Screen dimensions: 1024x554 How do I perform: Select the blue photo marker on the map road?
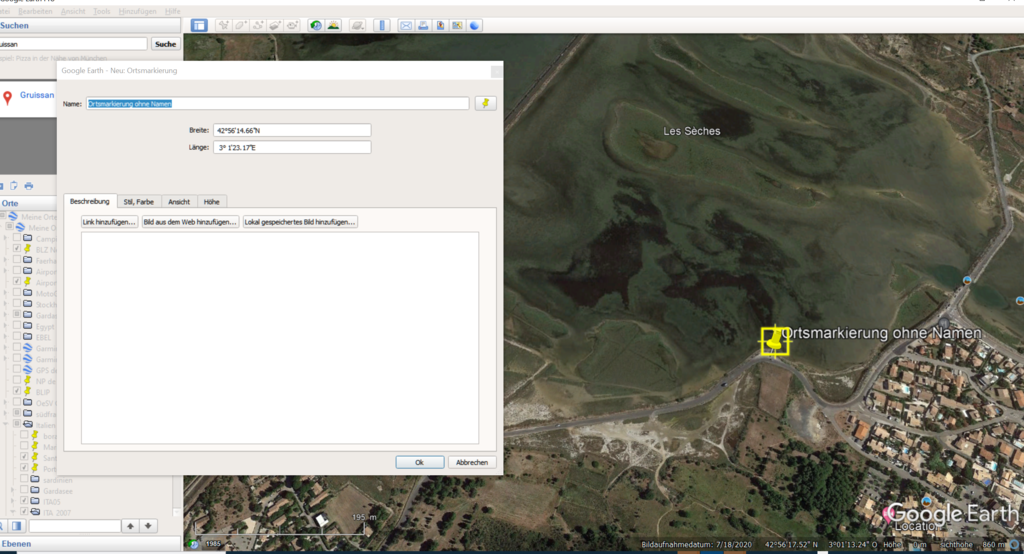point(967,280)
